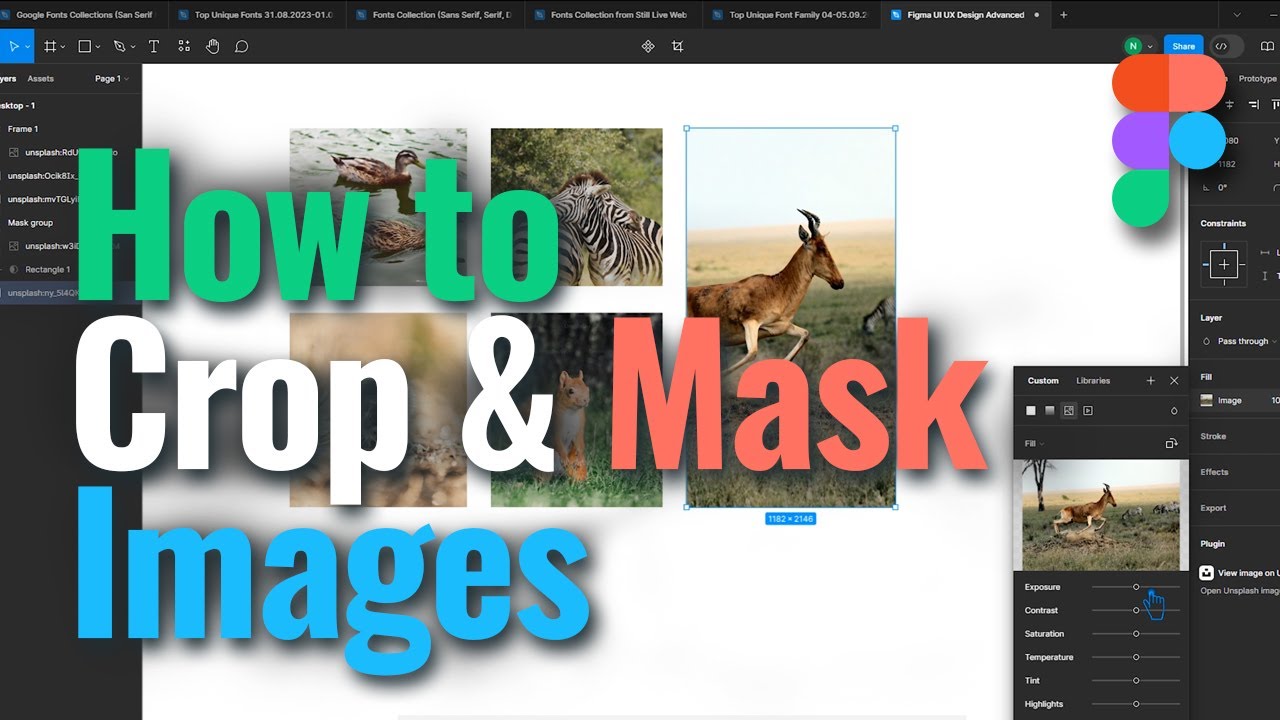Open the Page 1 dropdown
Viewport: 1280px width, 720px height.
click(112, 78)
